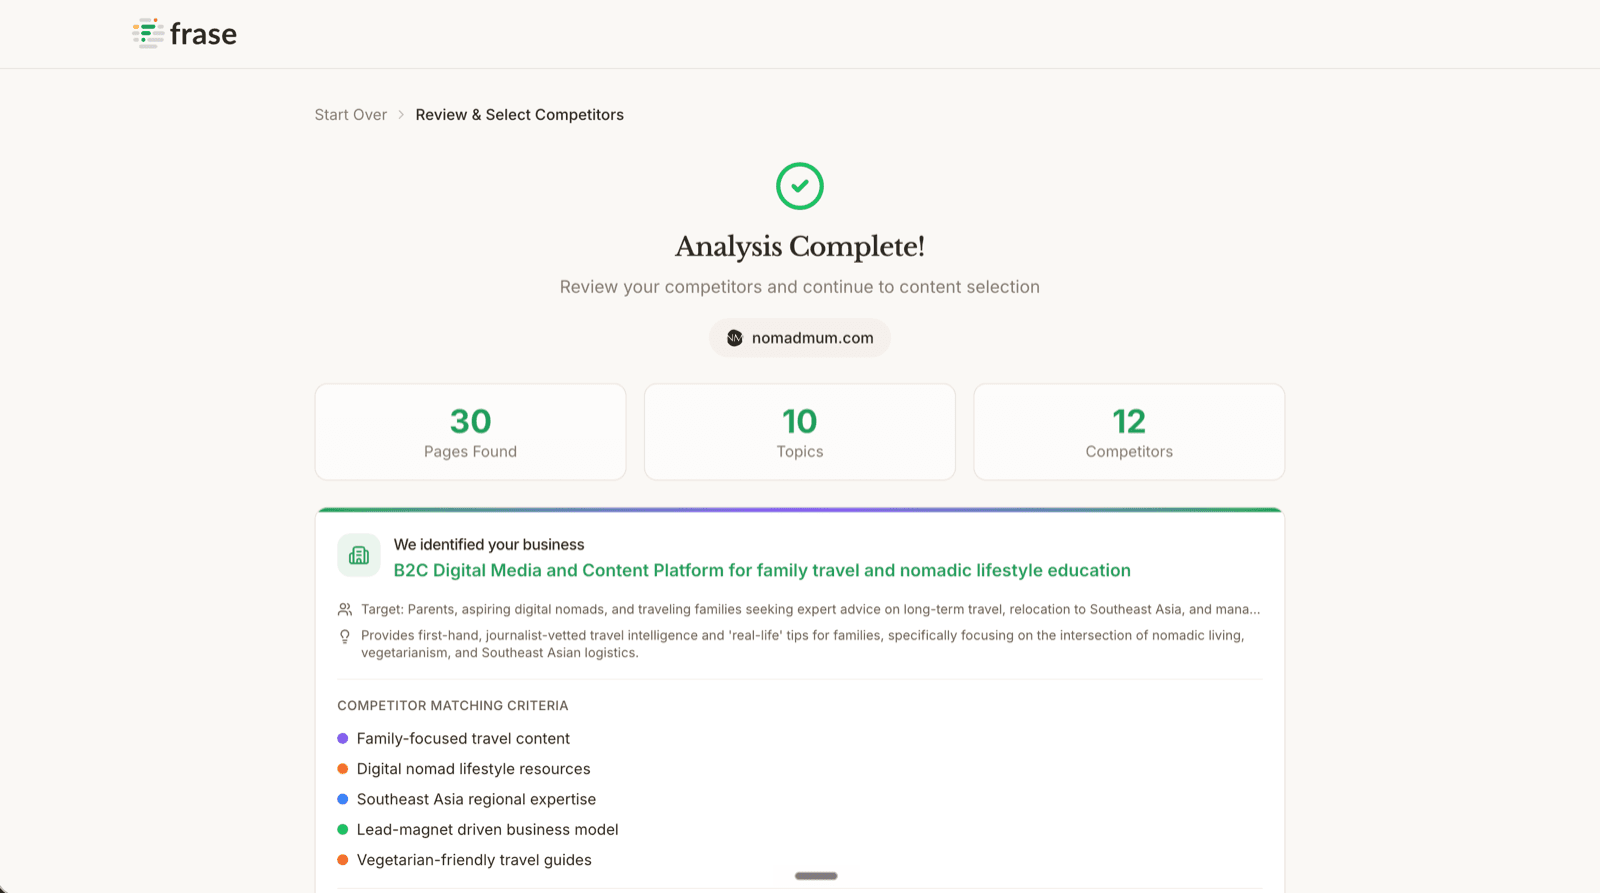Click the nomadmum.com favicon

(735, 338)
